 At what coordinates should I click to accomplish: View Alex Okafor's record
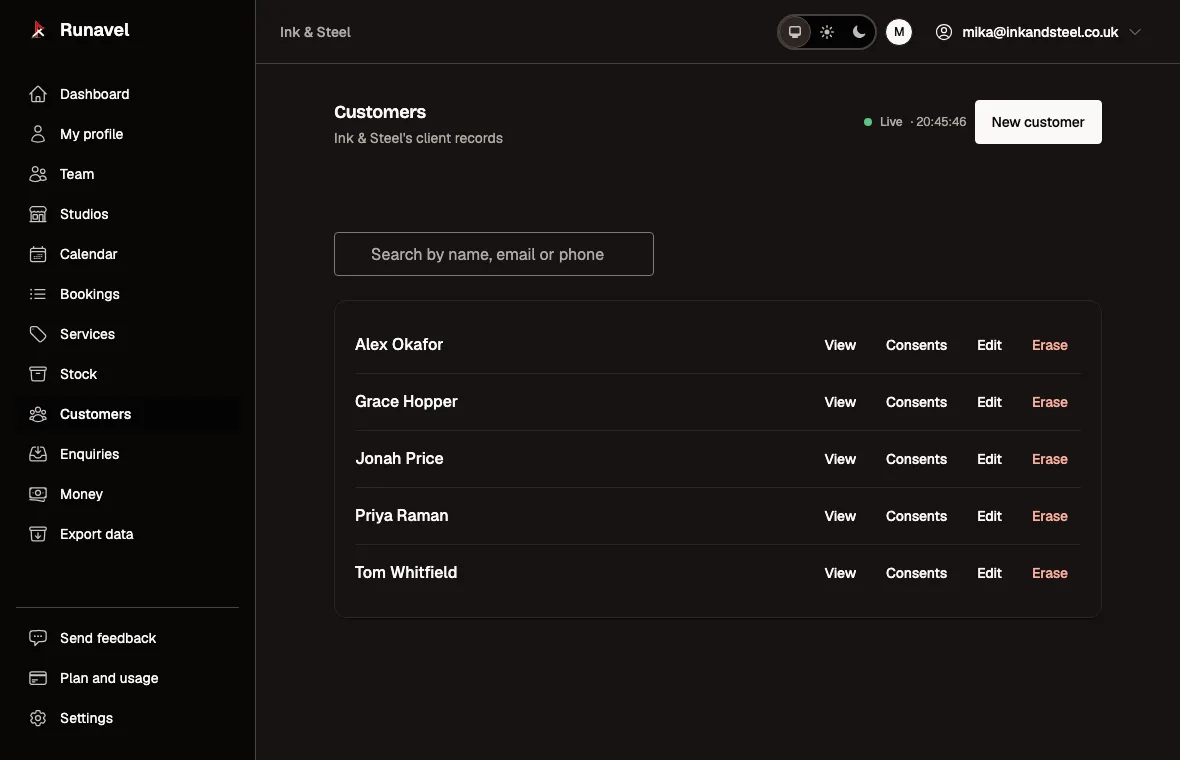840,345
